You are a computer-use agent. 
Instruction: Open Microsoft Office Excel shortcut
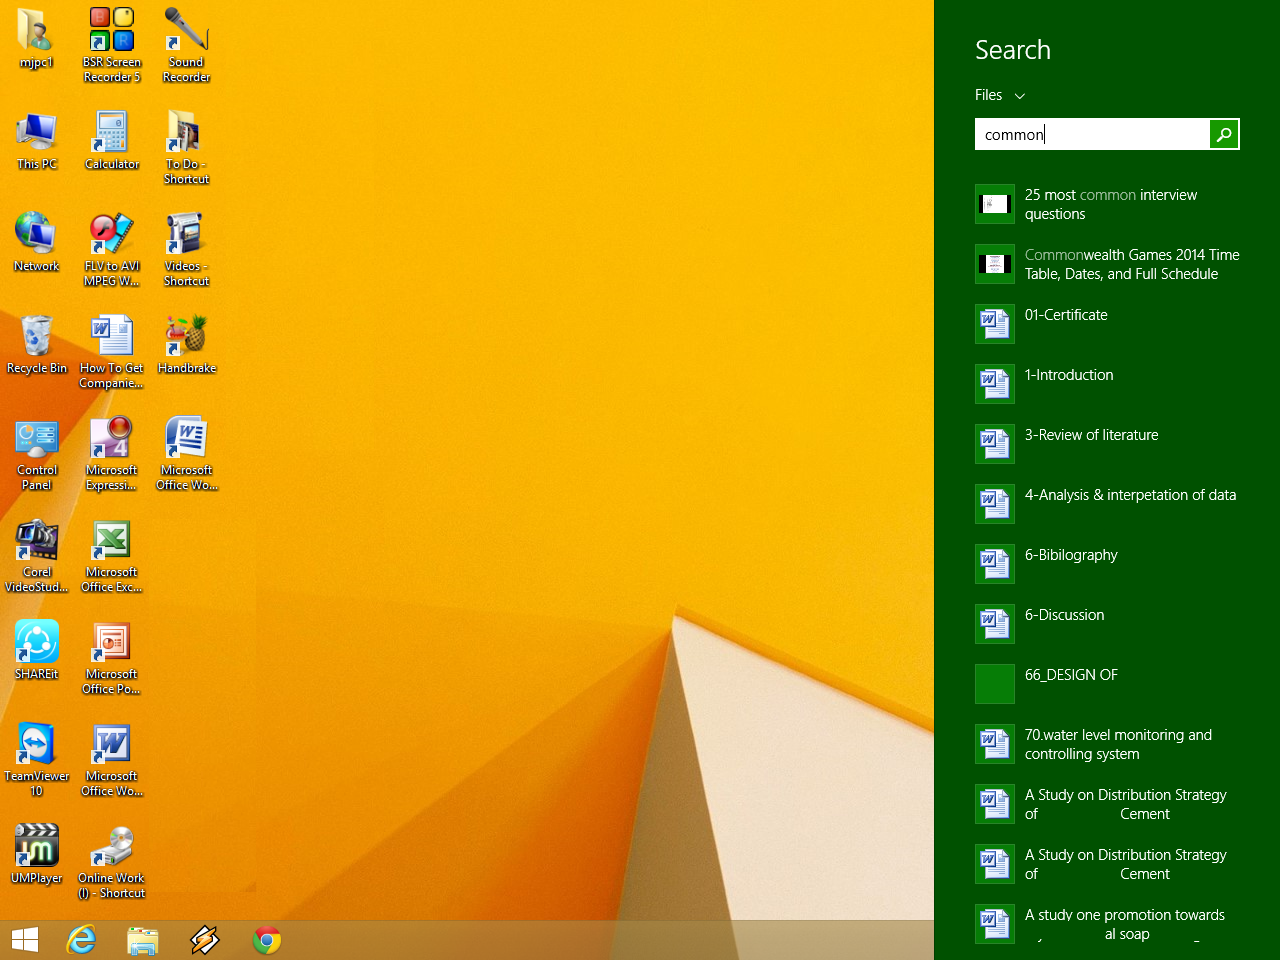[x=112, y=557]
